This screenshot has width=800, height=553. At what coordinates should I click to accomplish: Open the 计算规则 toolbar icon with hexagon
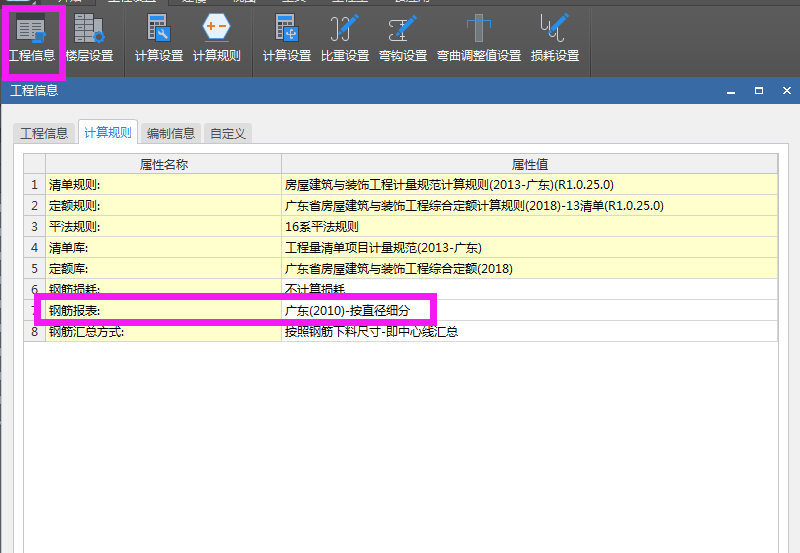coord(216,38)
